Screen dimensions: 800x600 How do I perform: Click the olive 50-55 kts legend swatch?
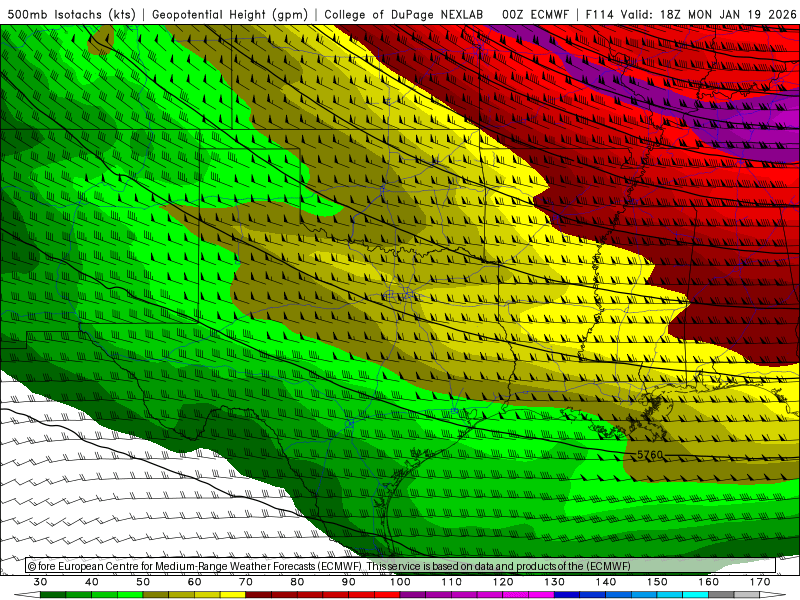point(156,595)
